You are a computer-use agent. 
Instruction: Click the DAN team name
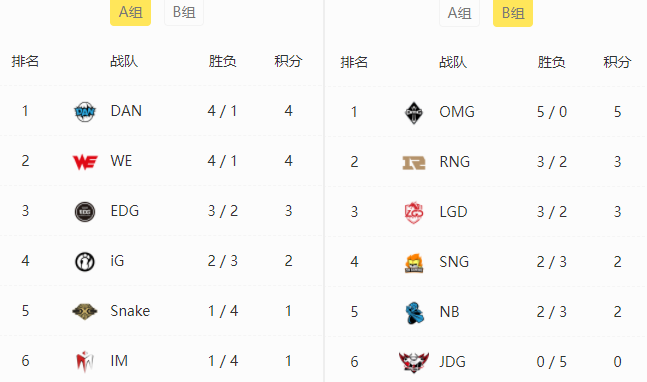tap(126, 111)
